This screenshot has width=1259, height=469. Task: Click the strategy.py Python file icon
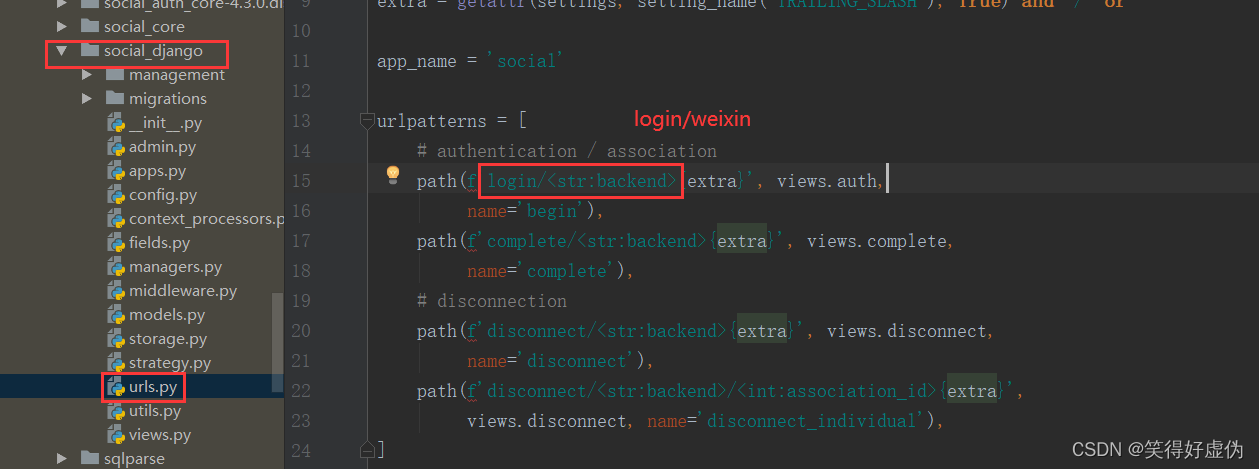[116, 363]
